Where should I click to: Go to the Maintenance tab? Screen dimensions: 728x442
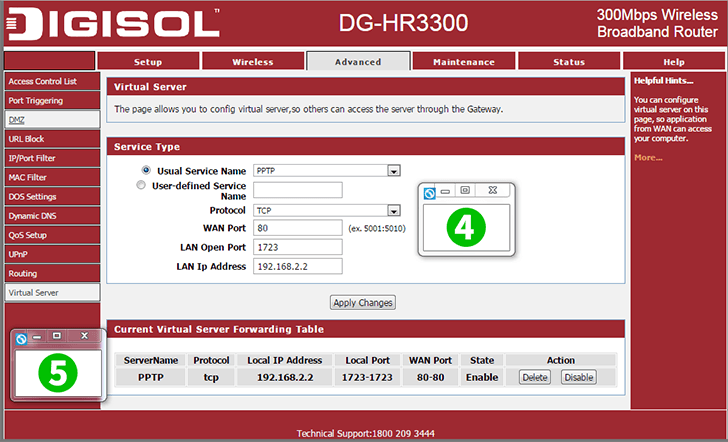click(x=464, y=61)
